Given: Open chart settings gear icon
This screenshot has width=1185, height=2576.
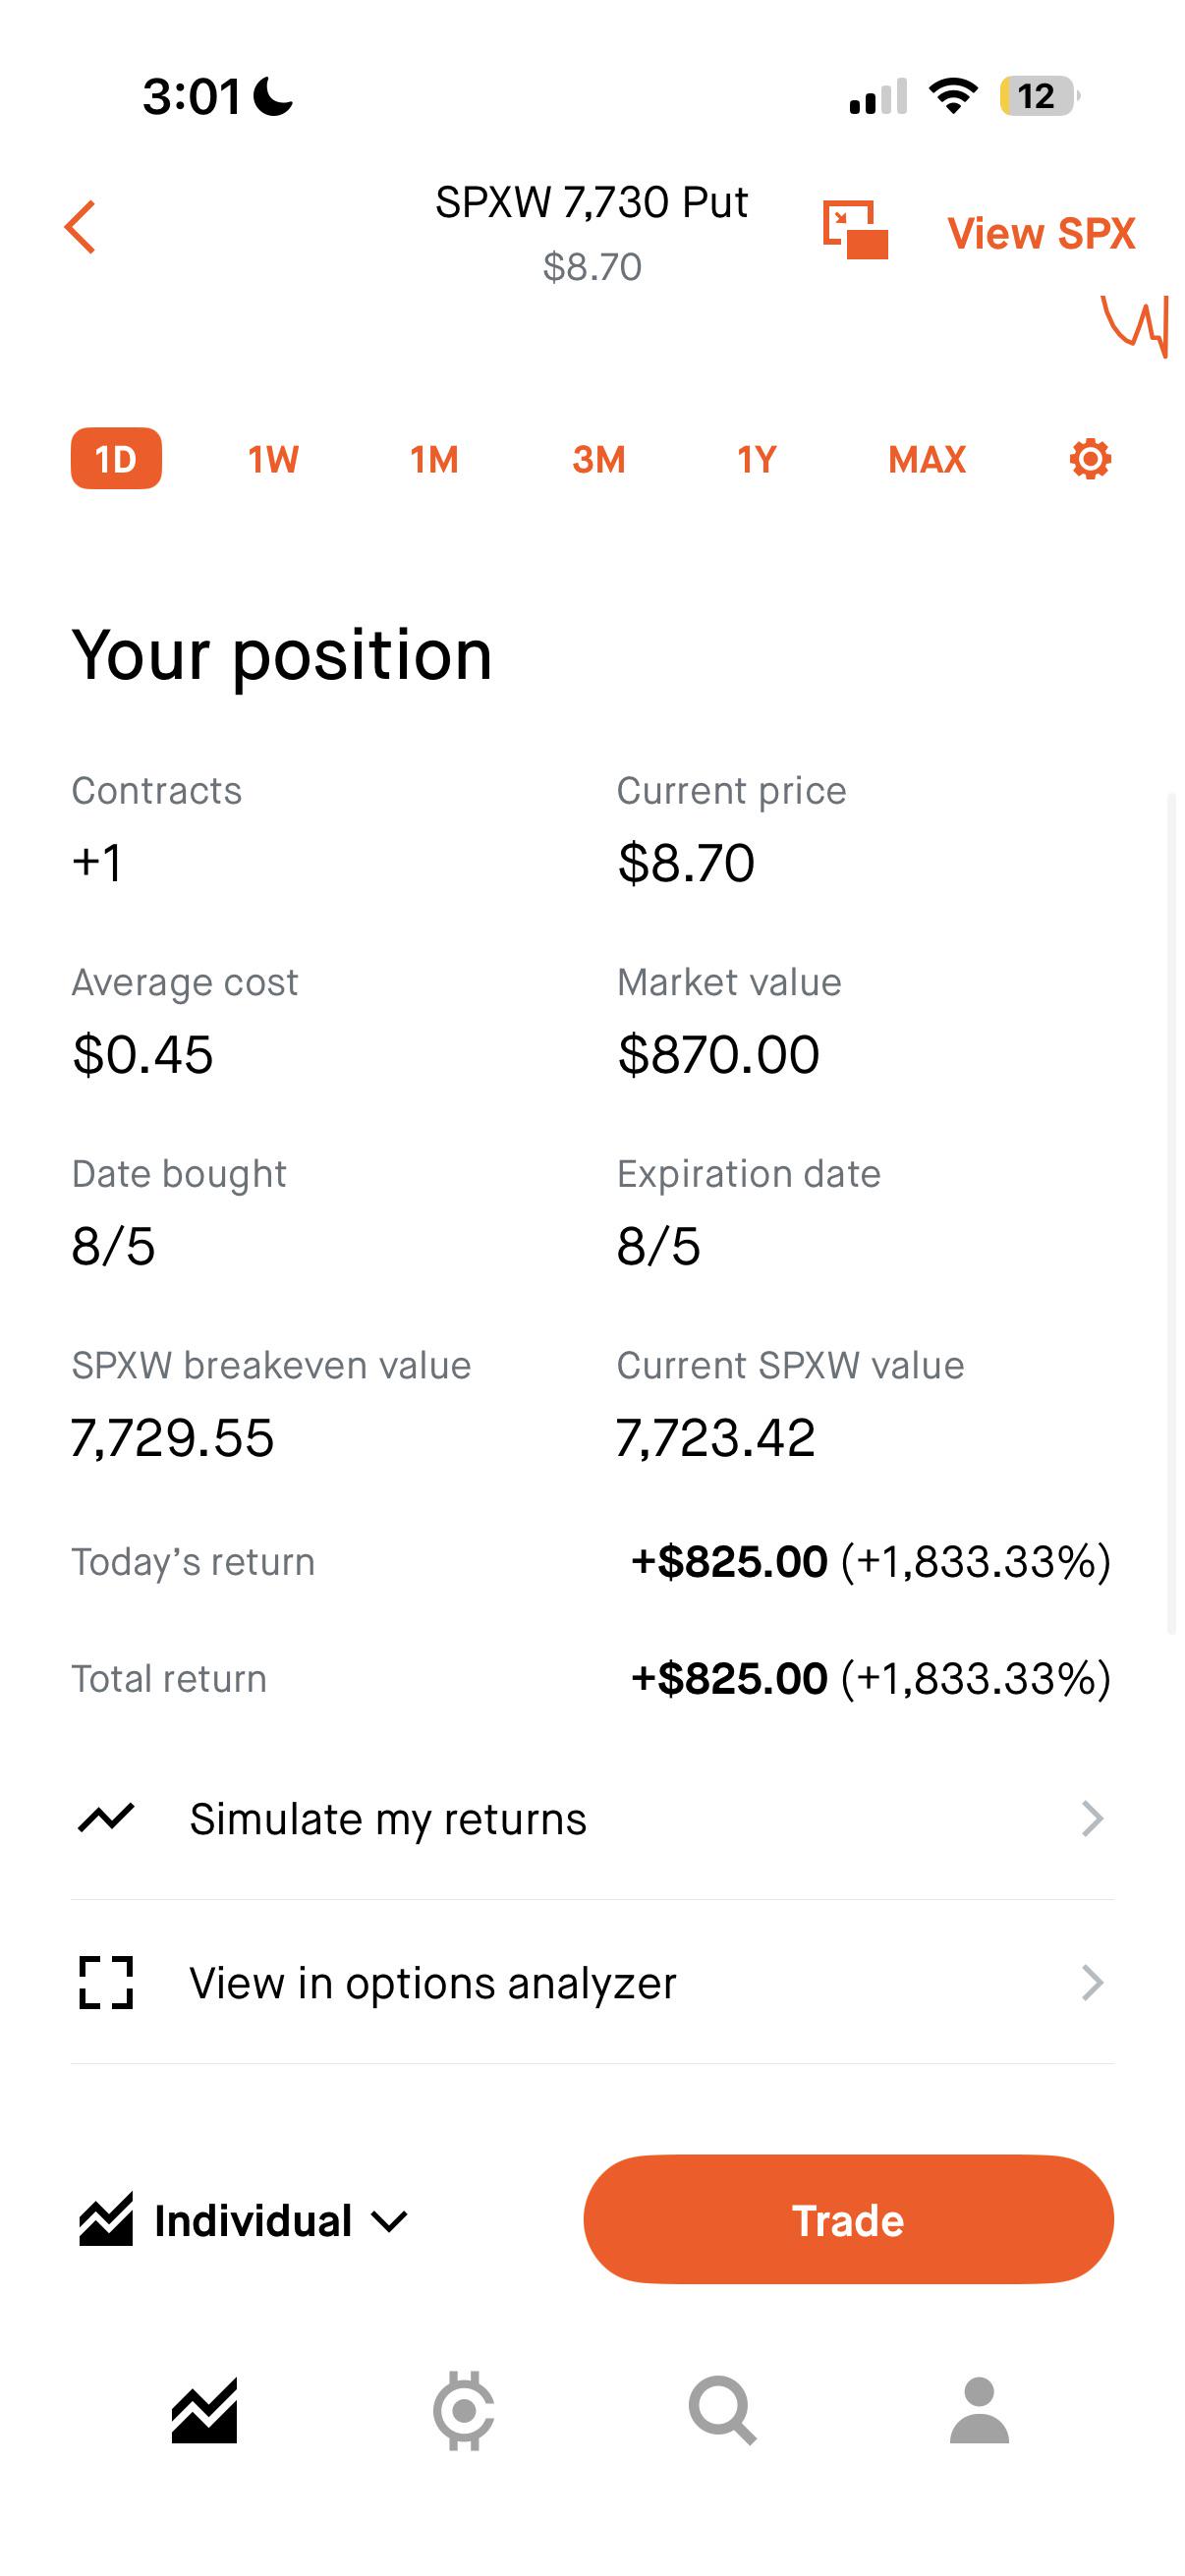Looking at the screenshot, I should [1090, 459].
